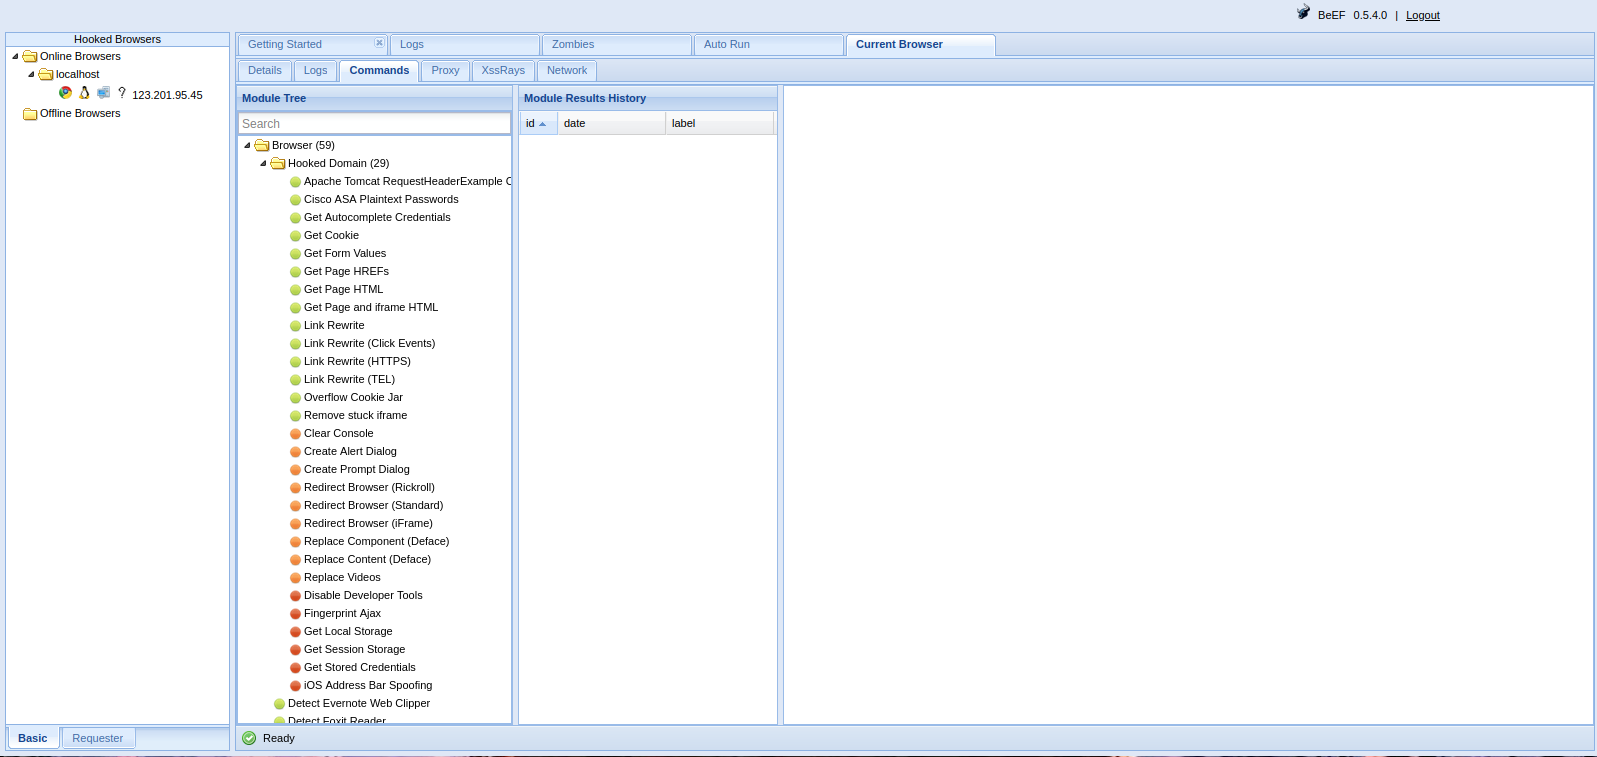Switch to the top-level Logs tab
Screen dimensions: 1597x757
[x=465, y=45]
